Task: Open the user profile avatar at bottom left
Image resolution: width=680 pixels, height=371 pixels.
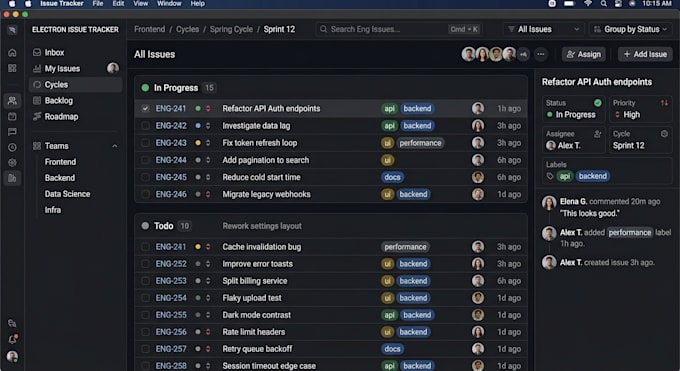Action: (12, 356)
